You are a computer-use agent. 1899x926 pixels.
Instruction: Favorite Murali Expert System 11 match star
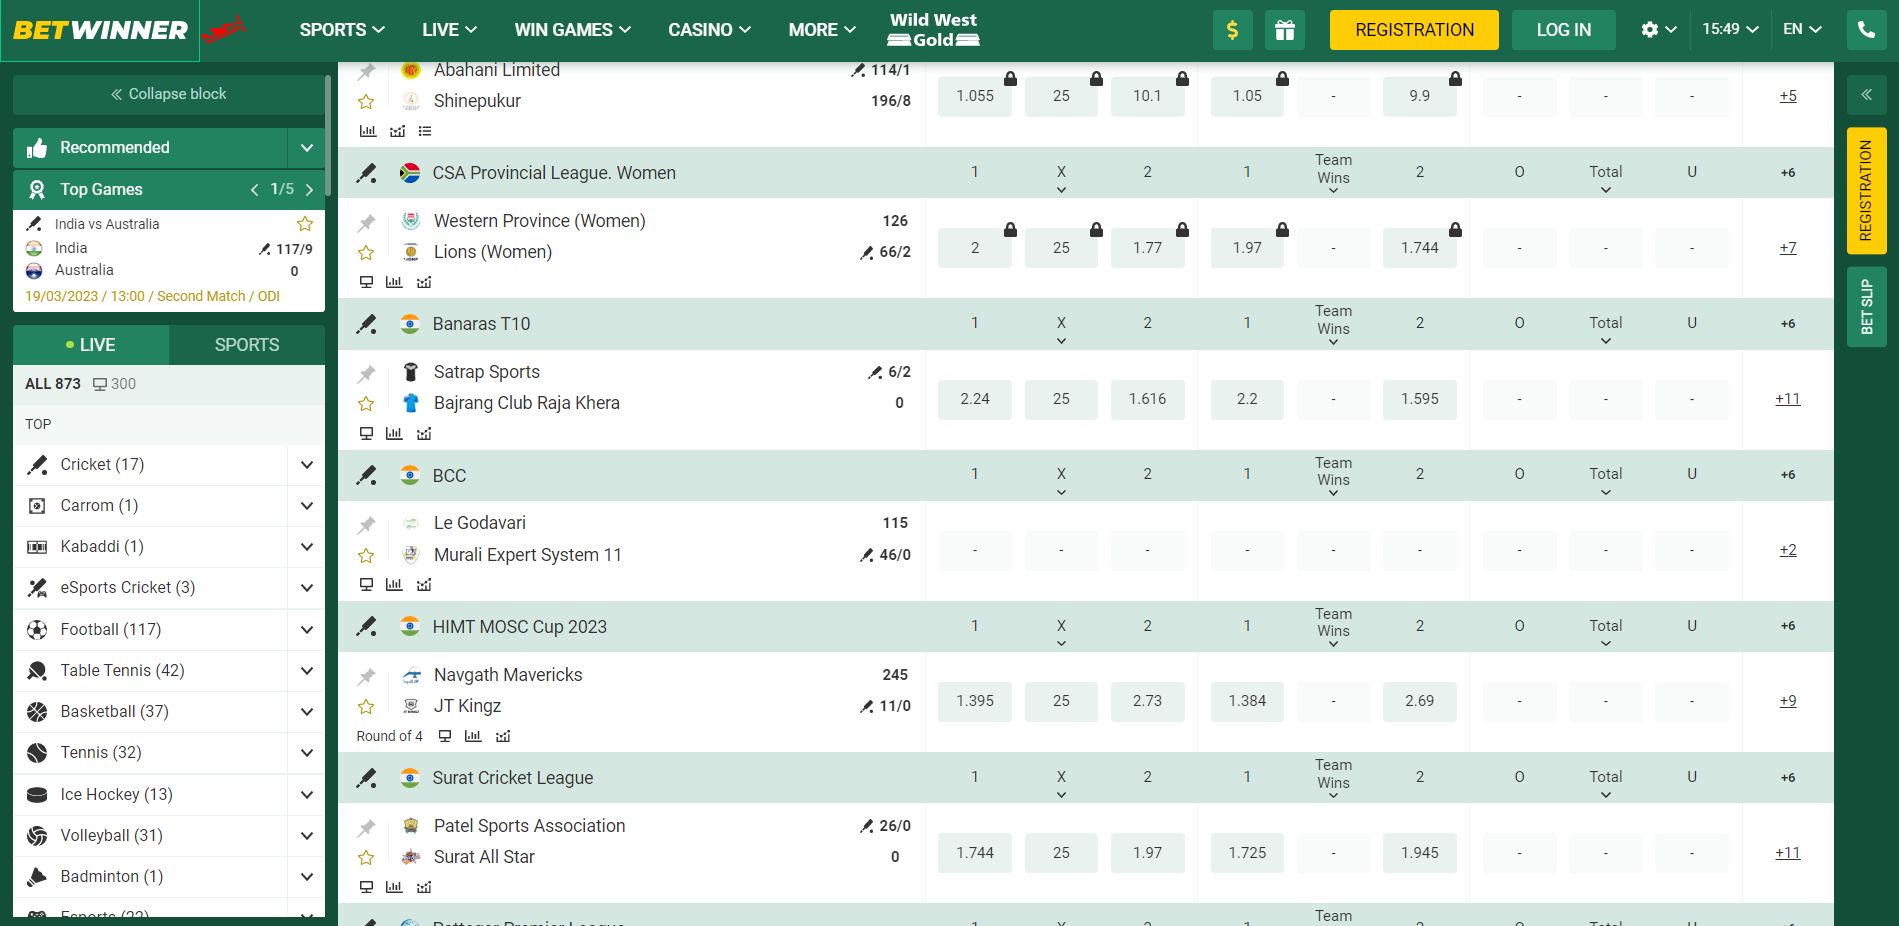(x=366, y=556)
